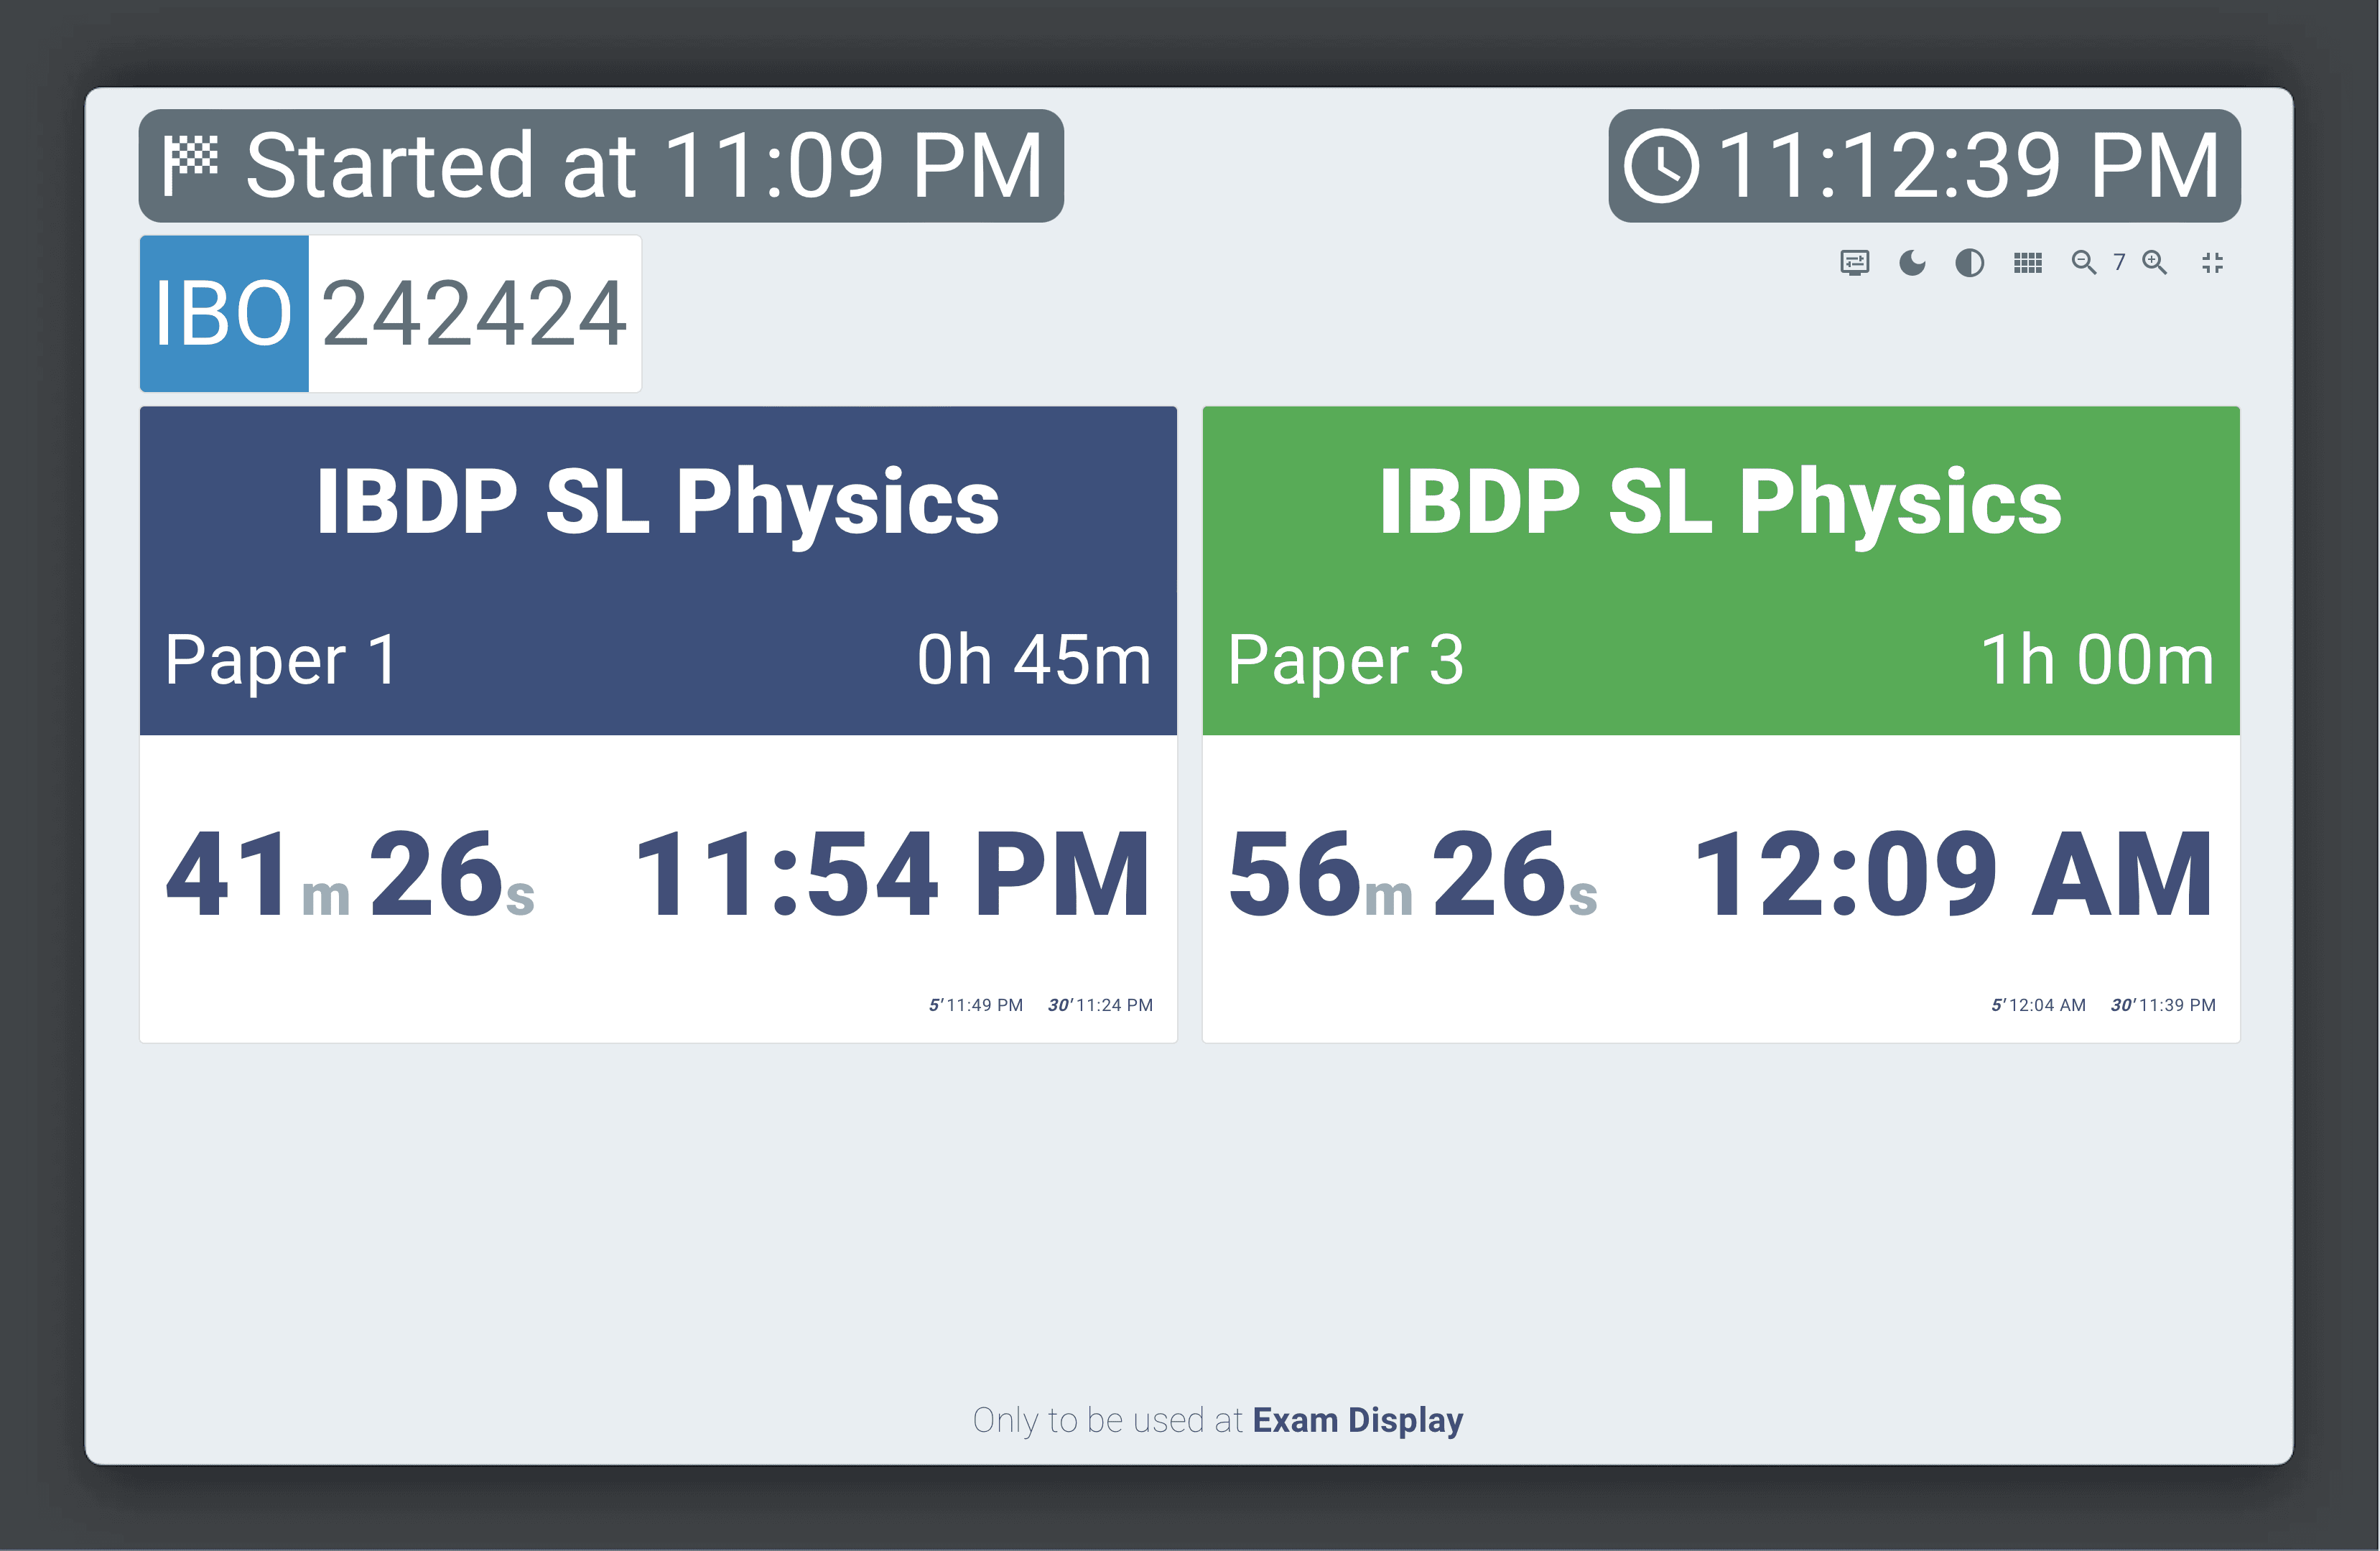Click the 12:09 AM end time
The image size is (2380, 1551).
1953,875
